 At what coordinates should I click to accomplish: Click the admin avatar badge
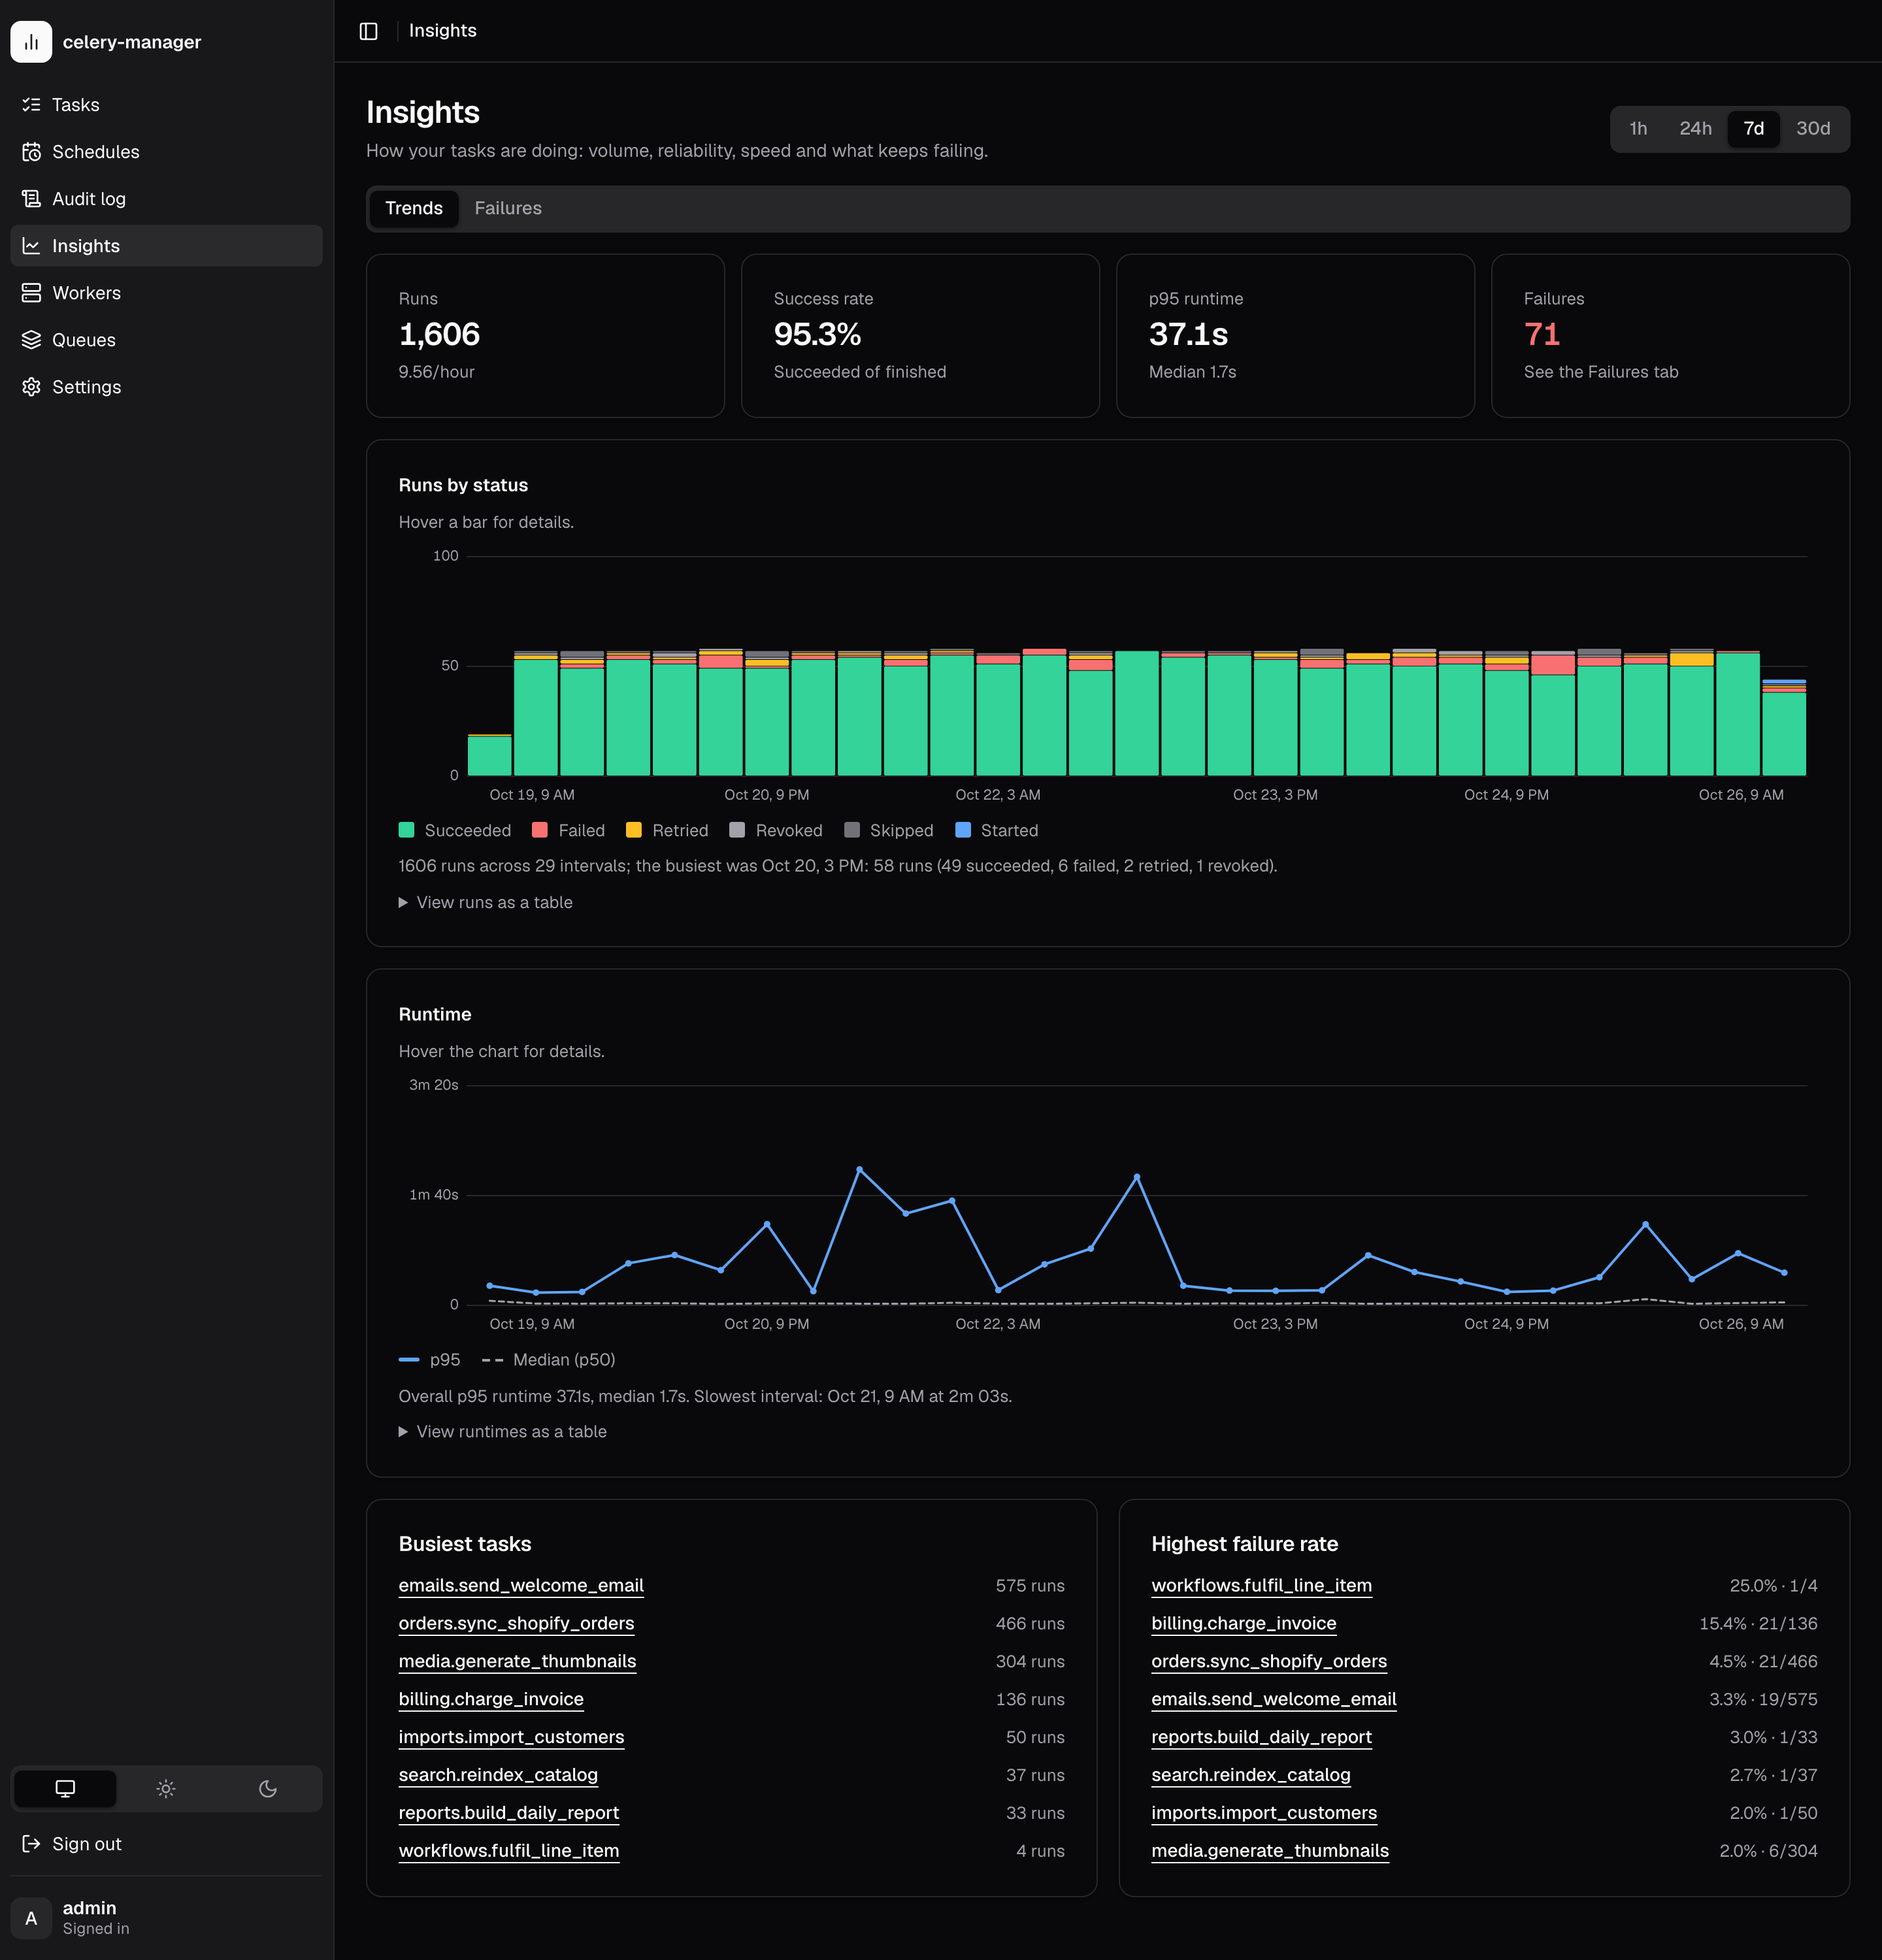click(31, 1918)
